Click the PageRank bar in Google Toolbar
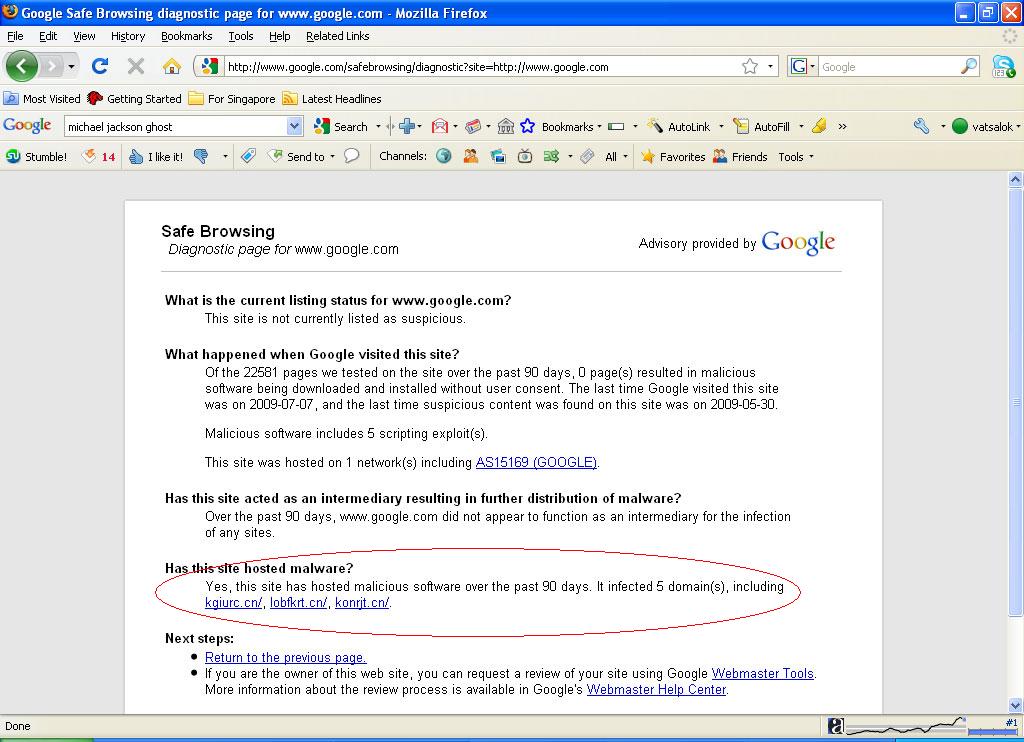Image resolution: width=1024 pixels, height=742 pixels. click(616, 127)
